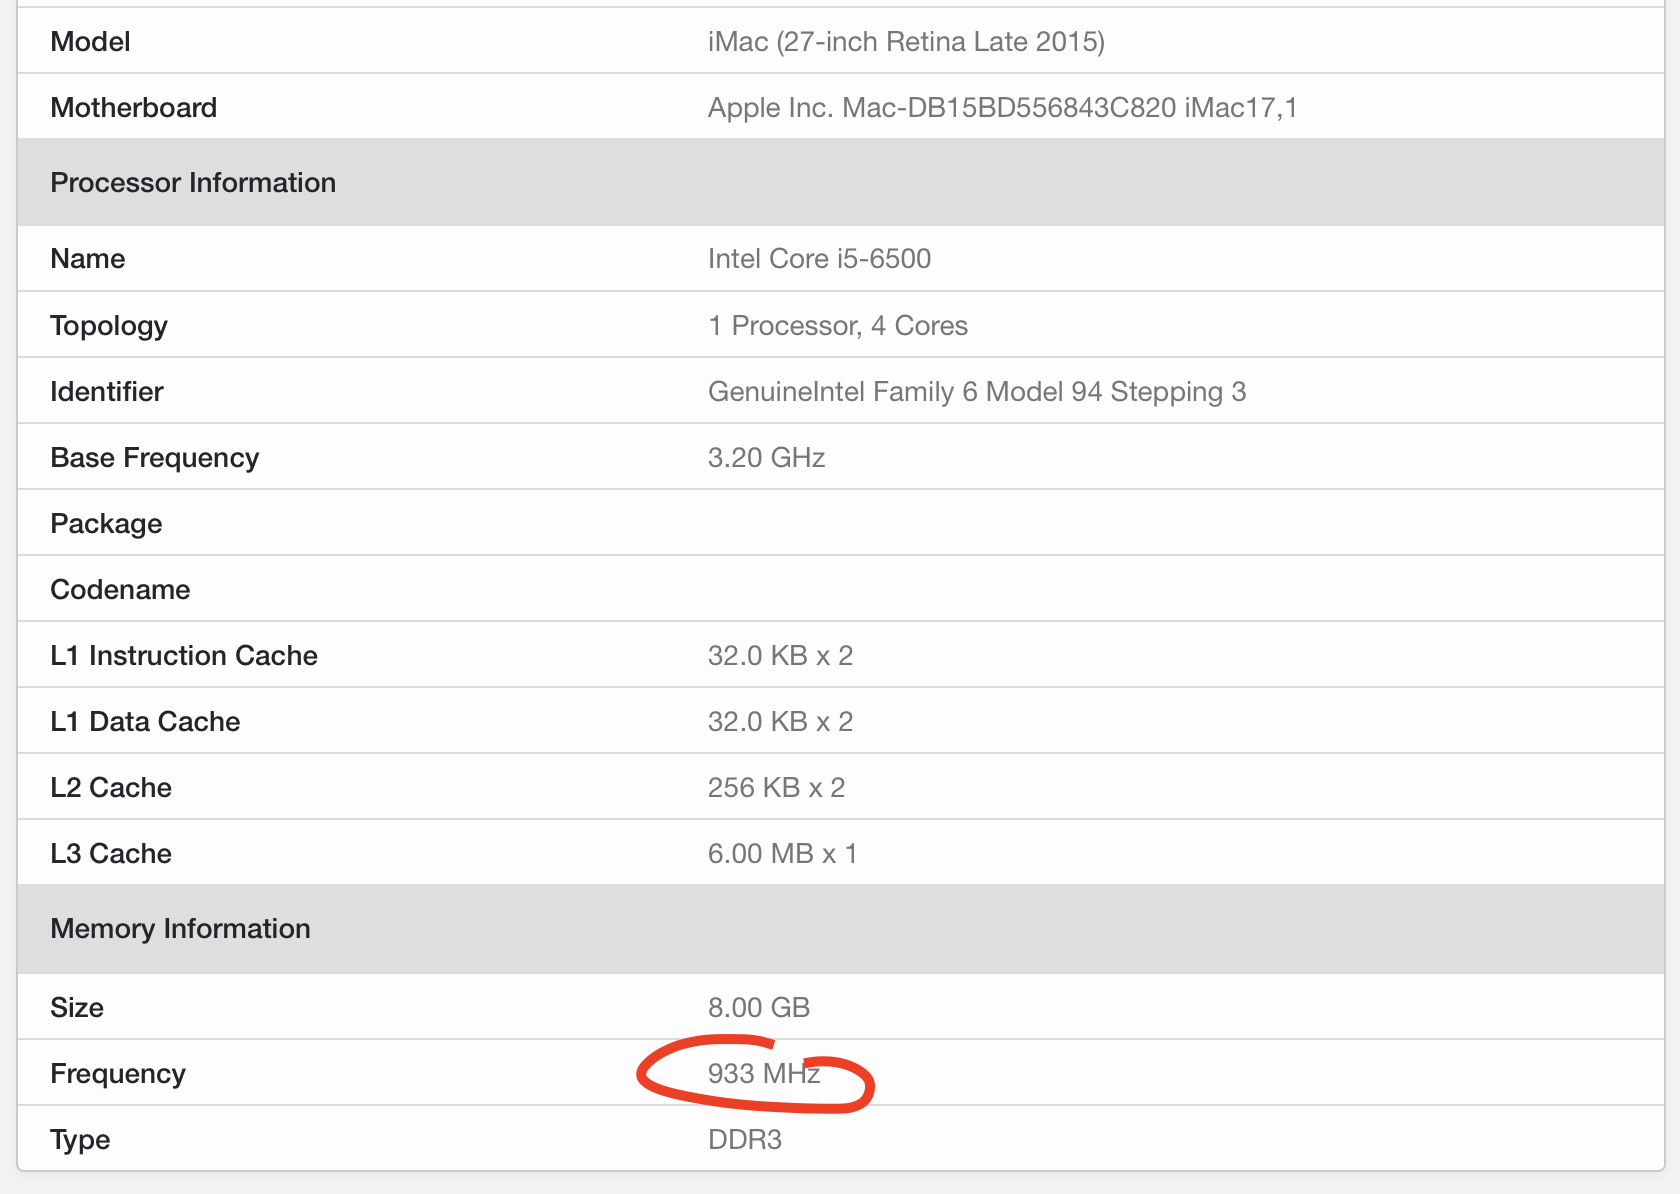This screenshot has height=1194, width=1680.
Task: Click the '256 KB x 2' value
Action: 776,788
